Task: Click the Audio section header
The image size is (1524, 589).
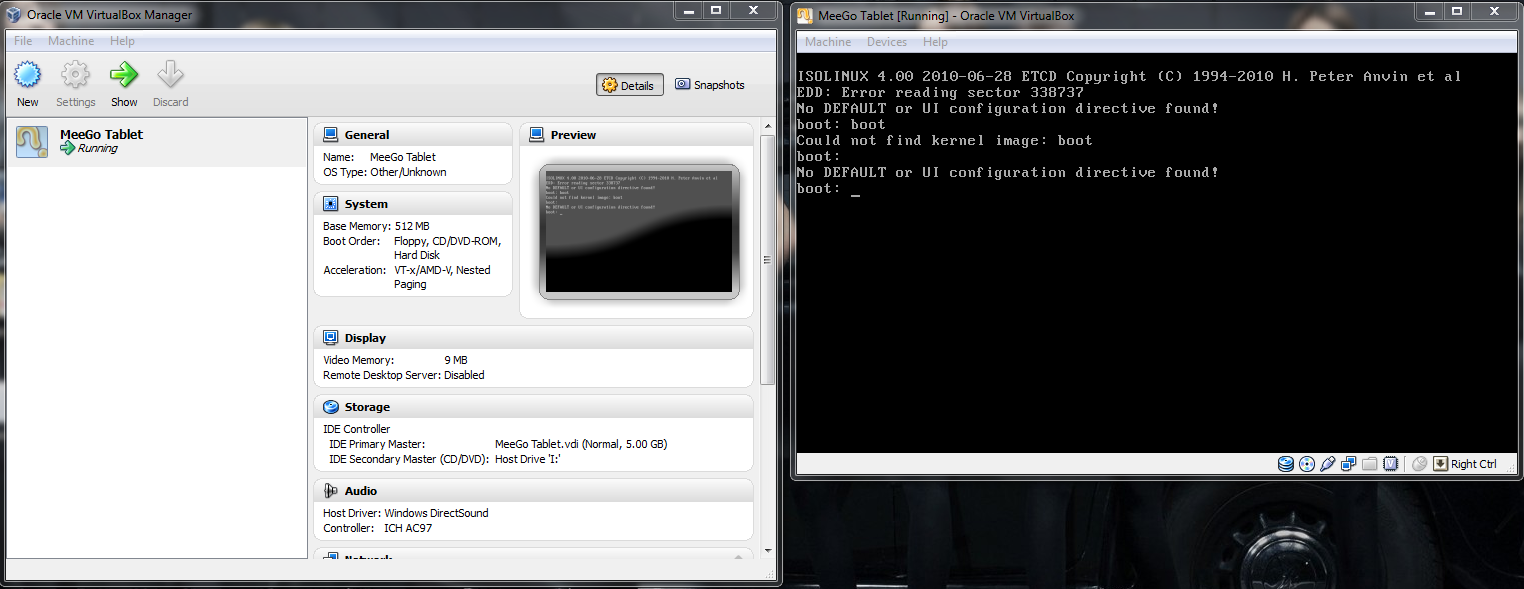Action: click(534, 491)
